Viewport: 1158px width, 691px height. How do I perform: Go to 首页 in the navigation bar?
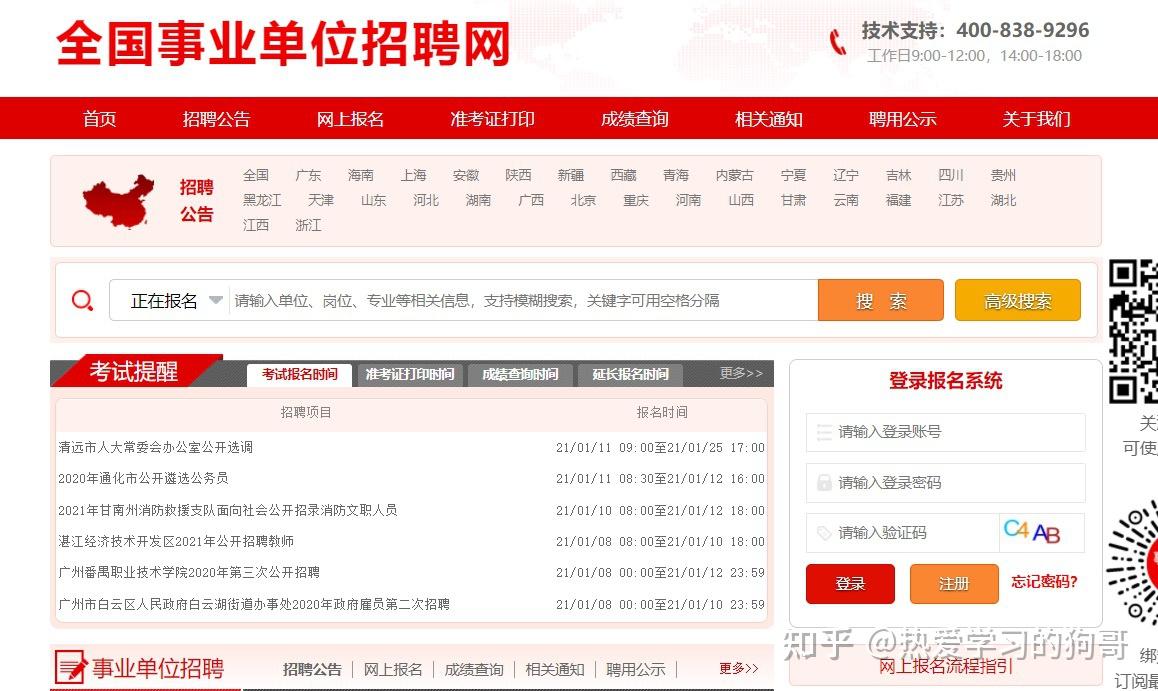tap(100, 119)
